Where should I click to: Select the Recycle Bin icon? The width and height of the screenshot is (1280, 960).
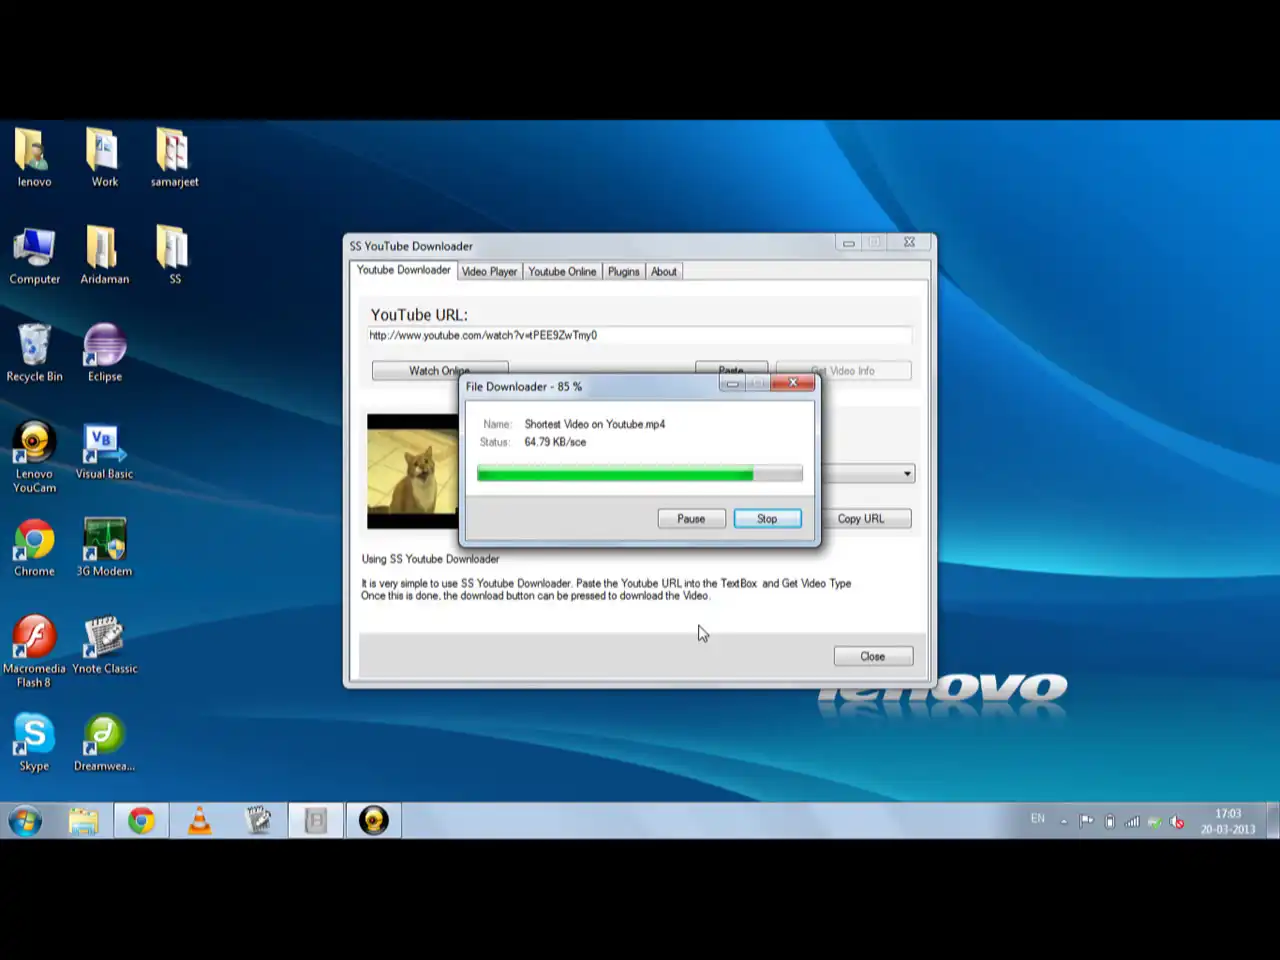pos(34,352)
